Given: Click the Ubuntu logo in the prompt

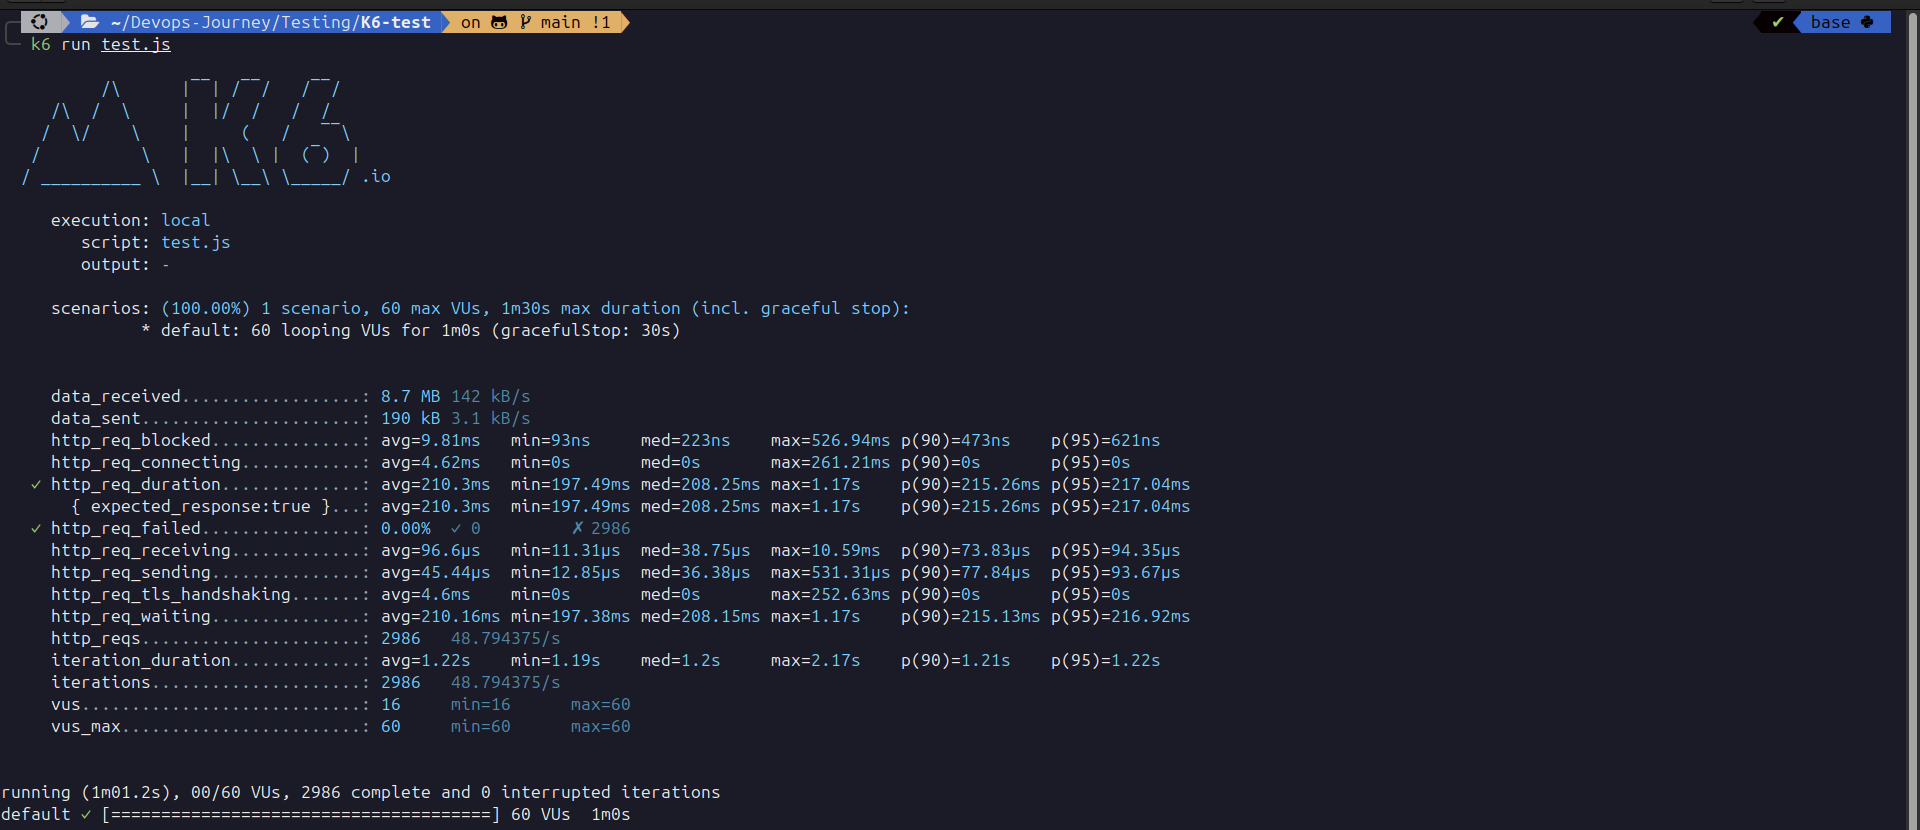Looking at the screenshot, I should click(x=39, y=22).
